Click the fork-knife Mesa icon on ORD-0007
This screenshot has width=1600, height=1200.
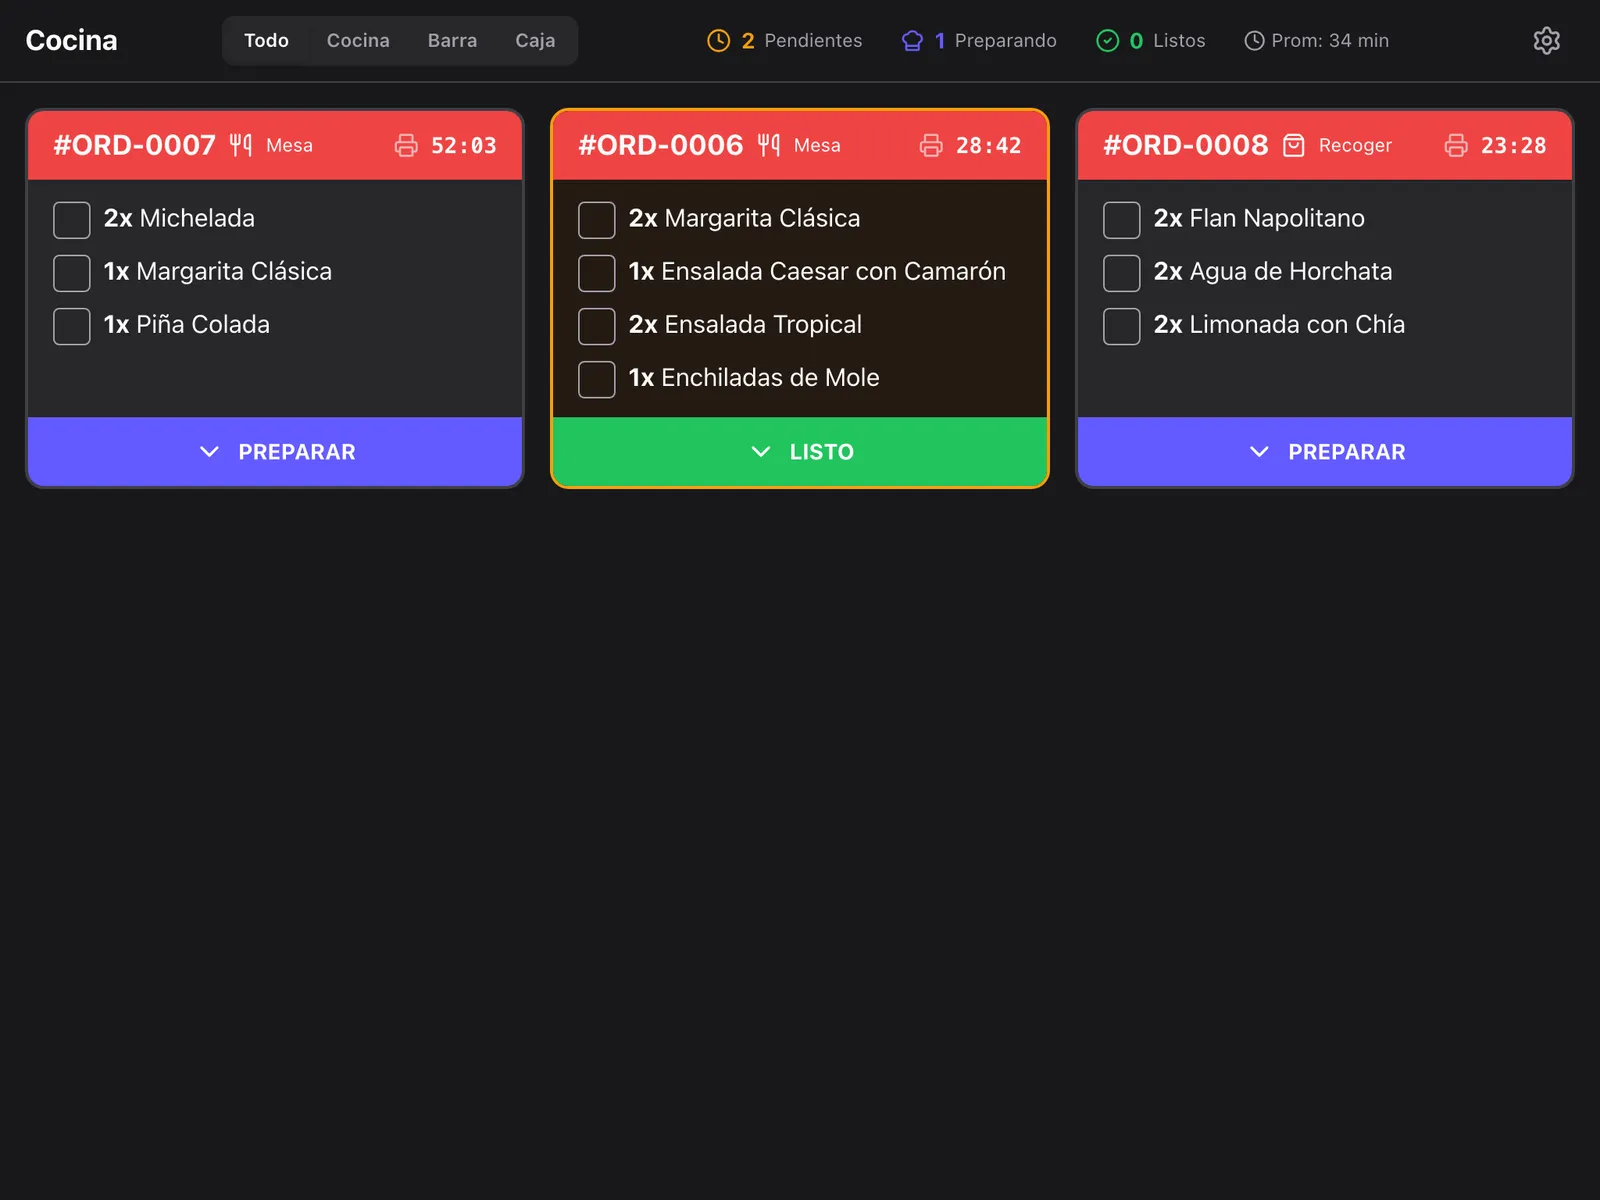point(241,145)
